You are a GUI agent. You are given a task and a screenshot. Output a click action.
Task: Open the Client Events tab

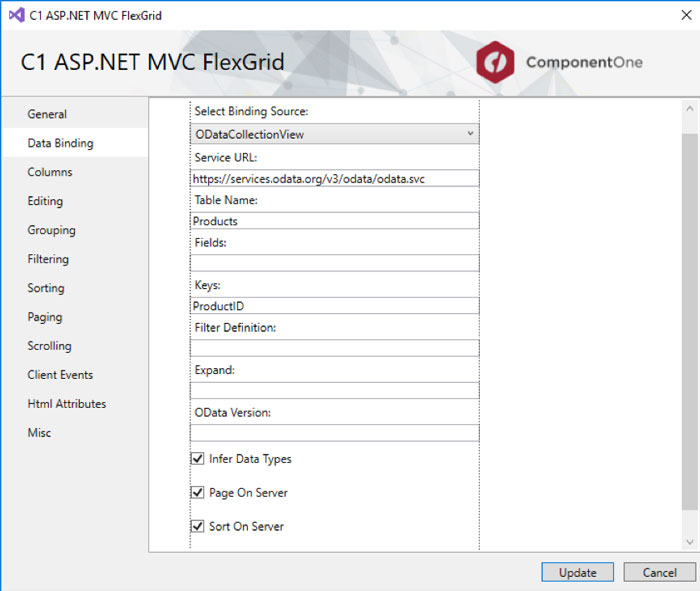60,375
